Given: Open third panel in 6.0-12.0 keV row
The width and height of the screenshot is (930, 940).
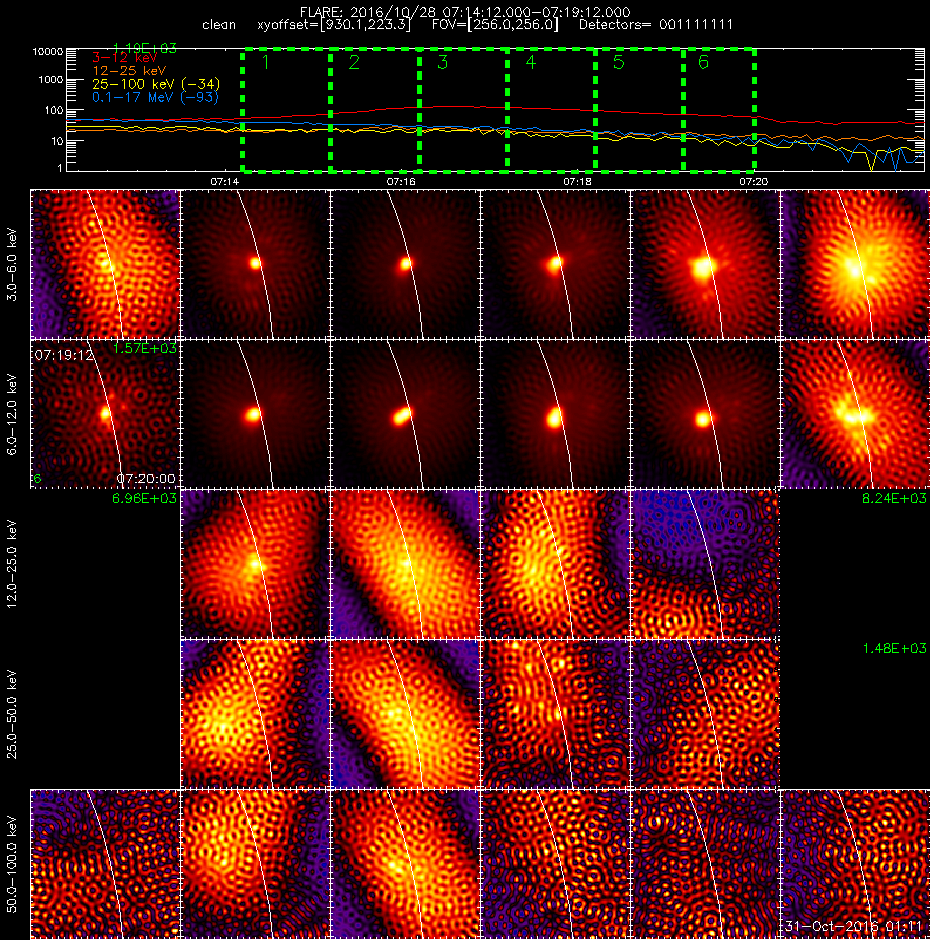Looking at the screenshot, I should (x=405, y=414).
